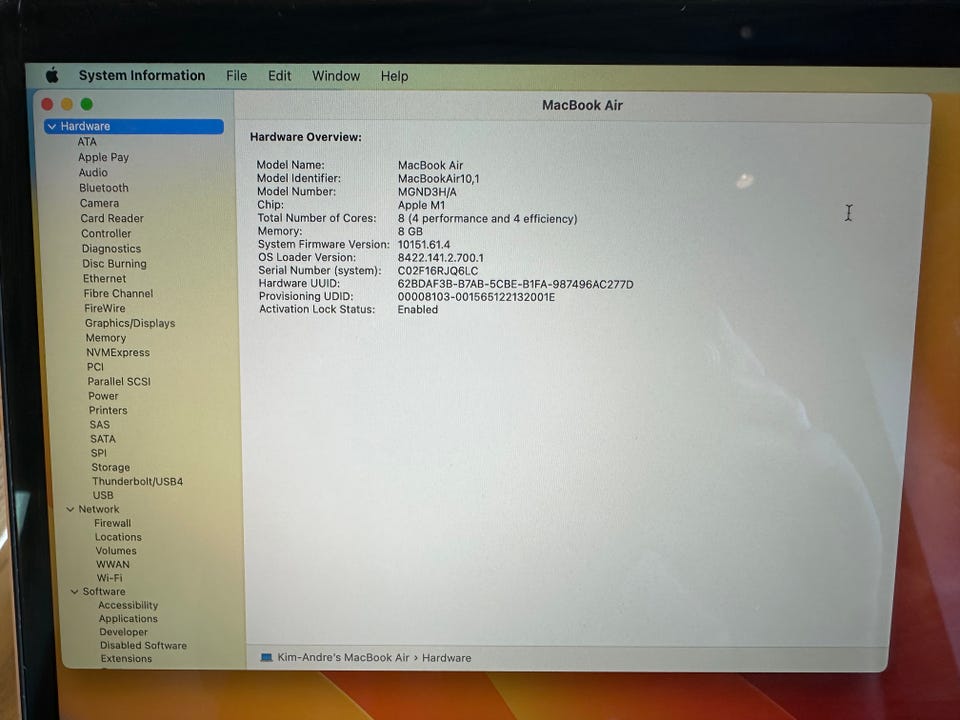Screen dimensions: 960x720
Task: Click the Activation Lock Status Enabled value
Action: coord(418,310)
